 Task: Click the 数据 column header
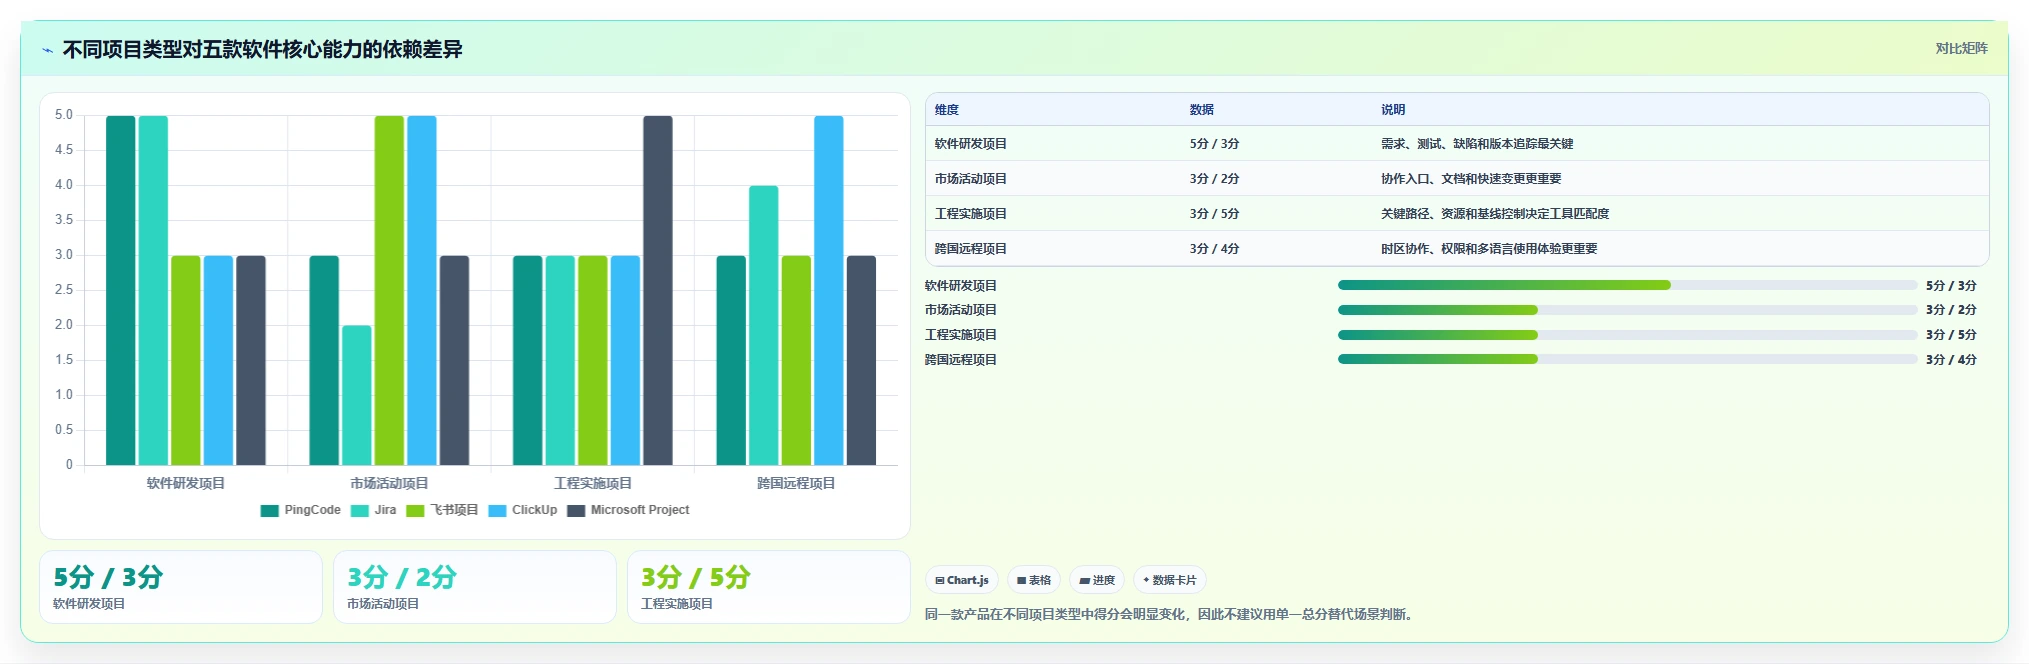tap(1202, 110)
